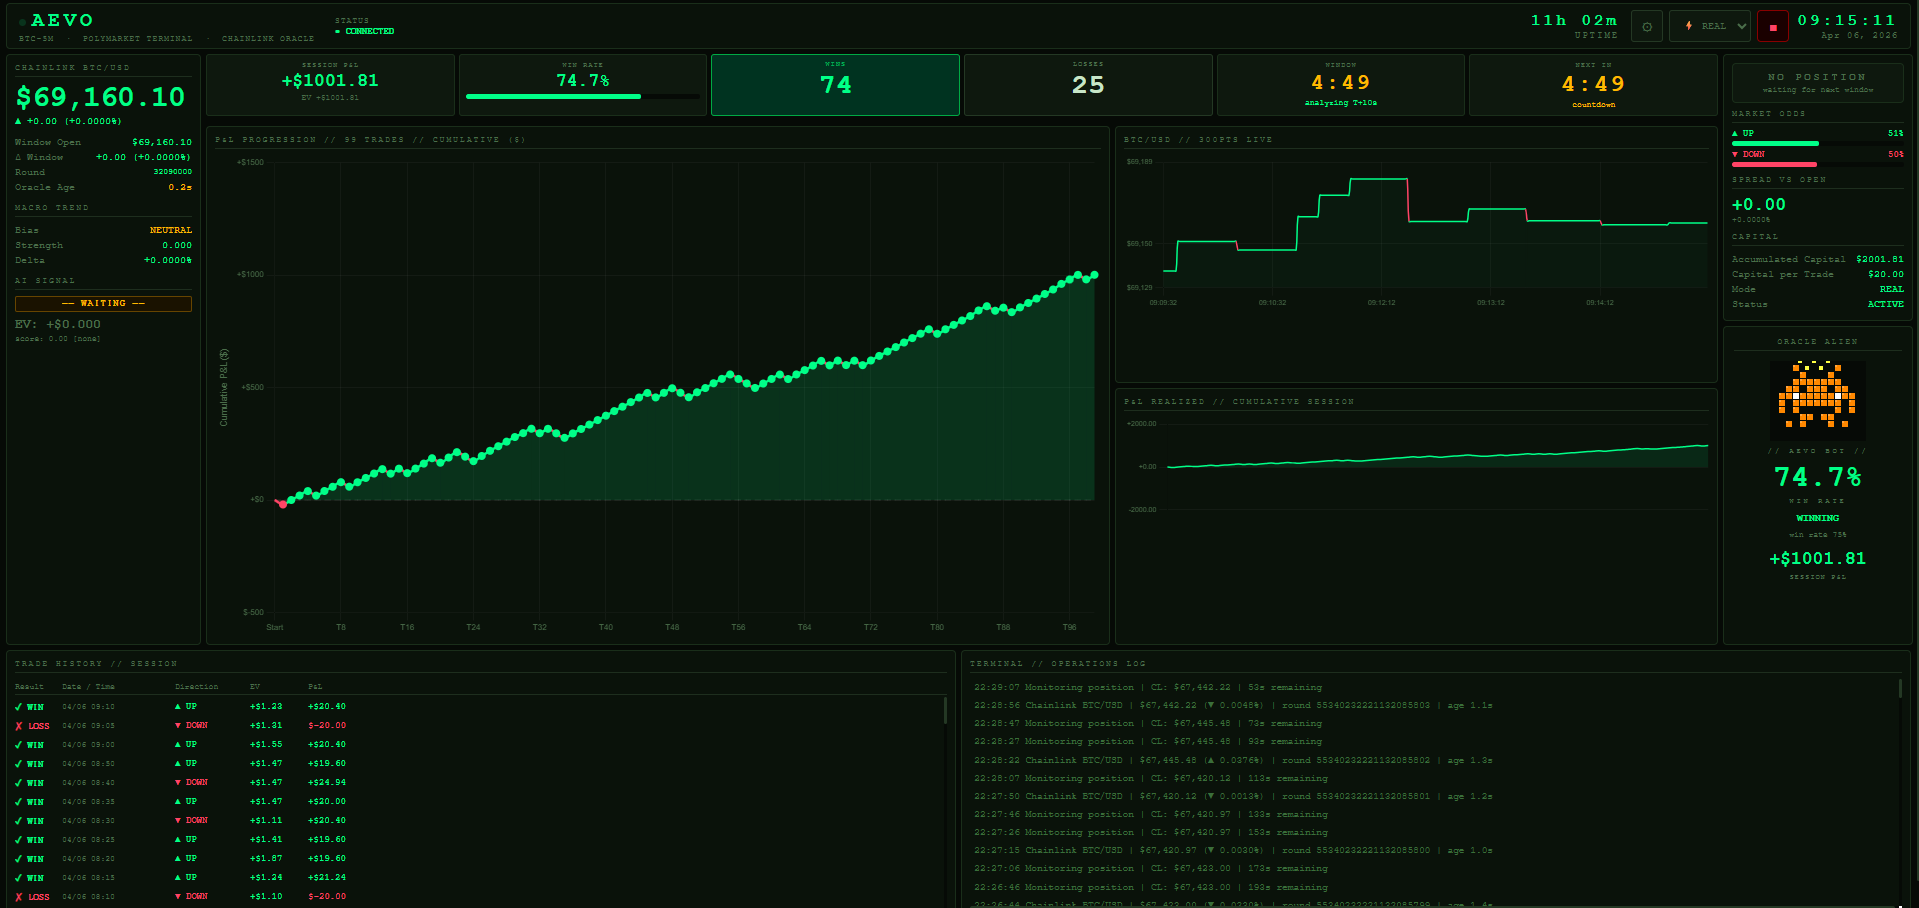This screenshot has height=908, width=1919.
Task: Click the WAITING AI signal indicator
Action: click(x=103, y=303)
